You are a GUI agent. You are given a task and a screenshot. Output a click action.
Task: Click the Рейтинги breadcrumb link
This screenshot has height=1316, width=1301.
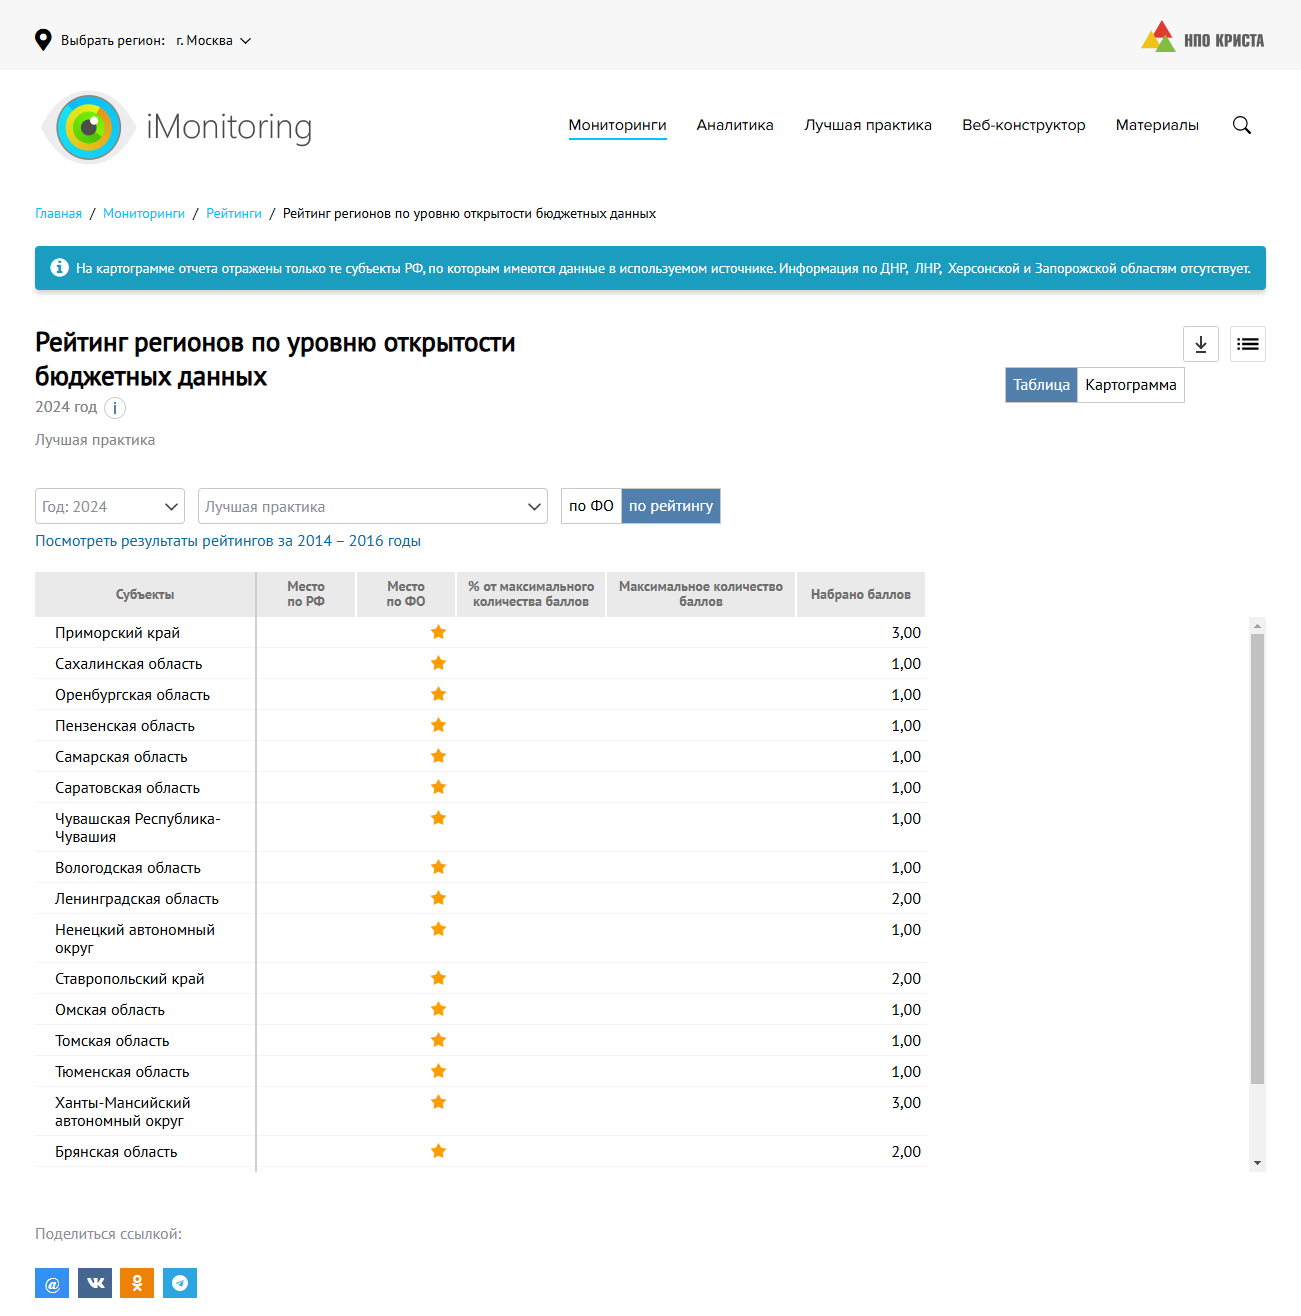coord(234,214)
